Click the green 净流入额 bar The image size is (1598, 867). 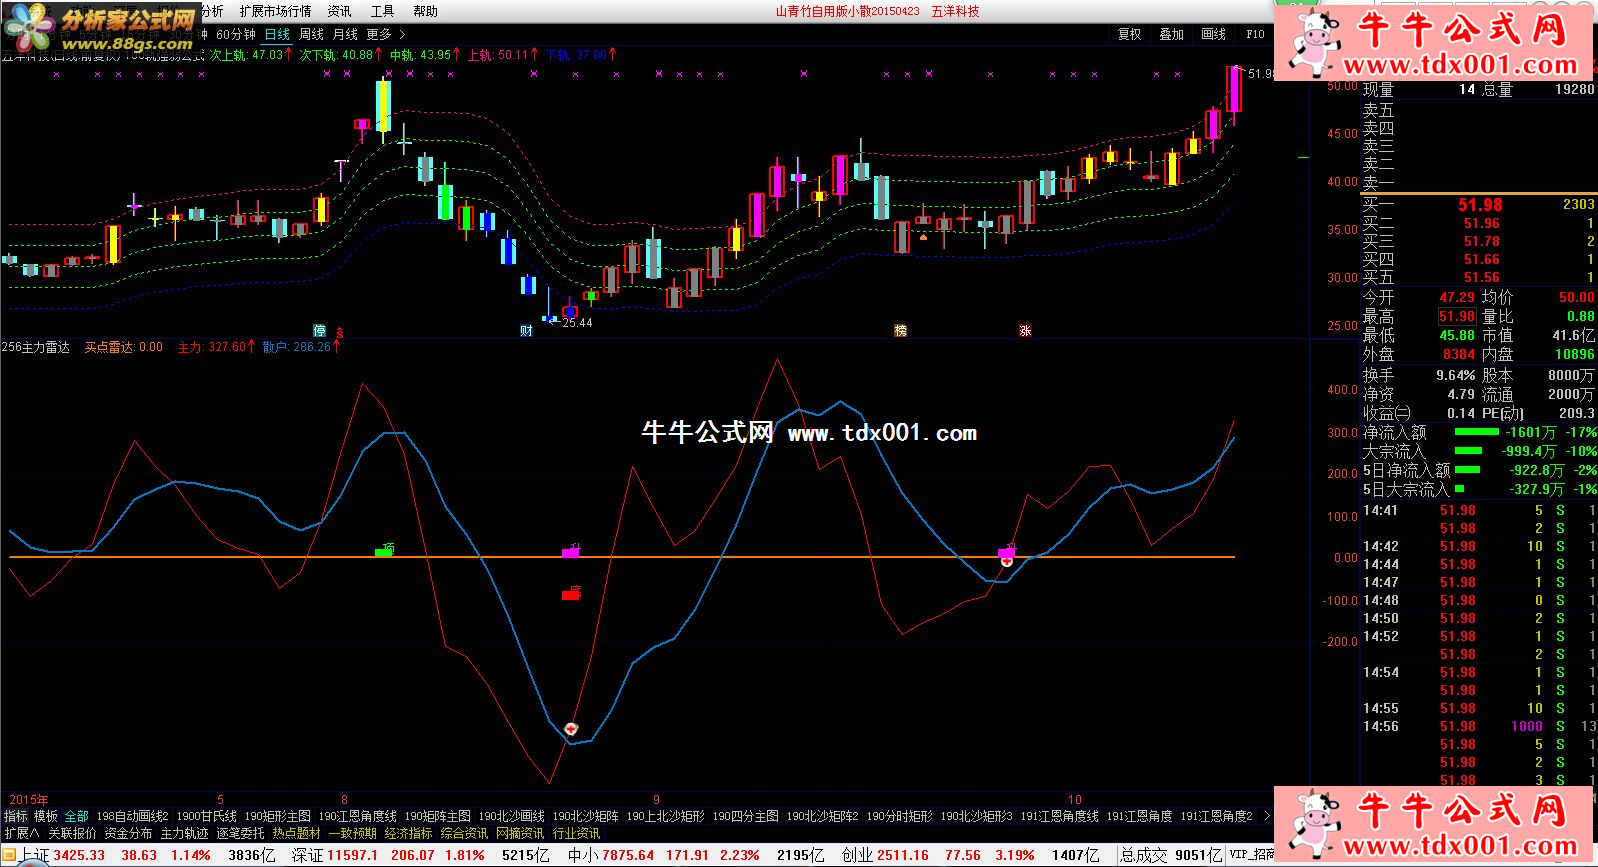tap(1475, 432)
